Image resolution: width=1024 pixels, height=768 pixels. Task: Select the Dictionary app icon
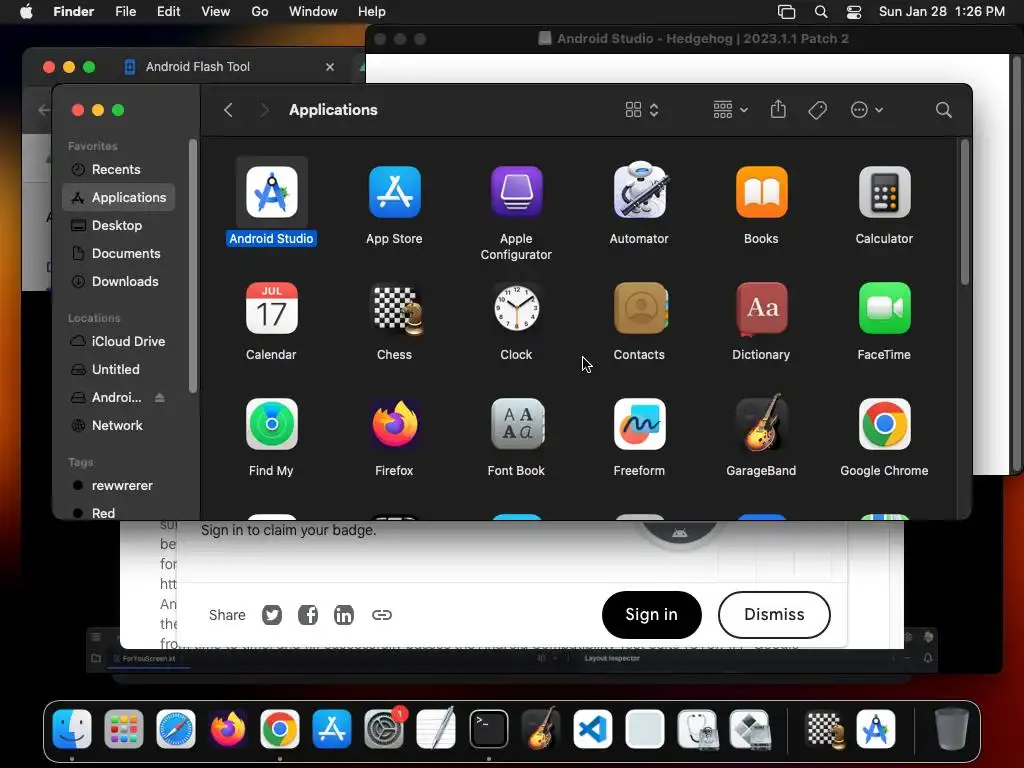coord(761,308)
